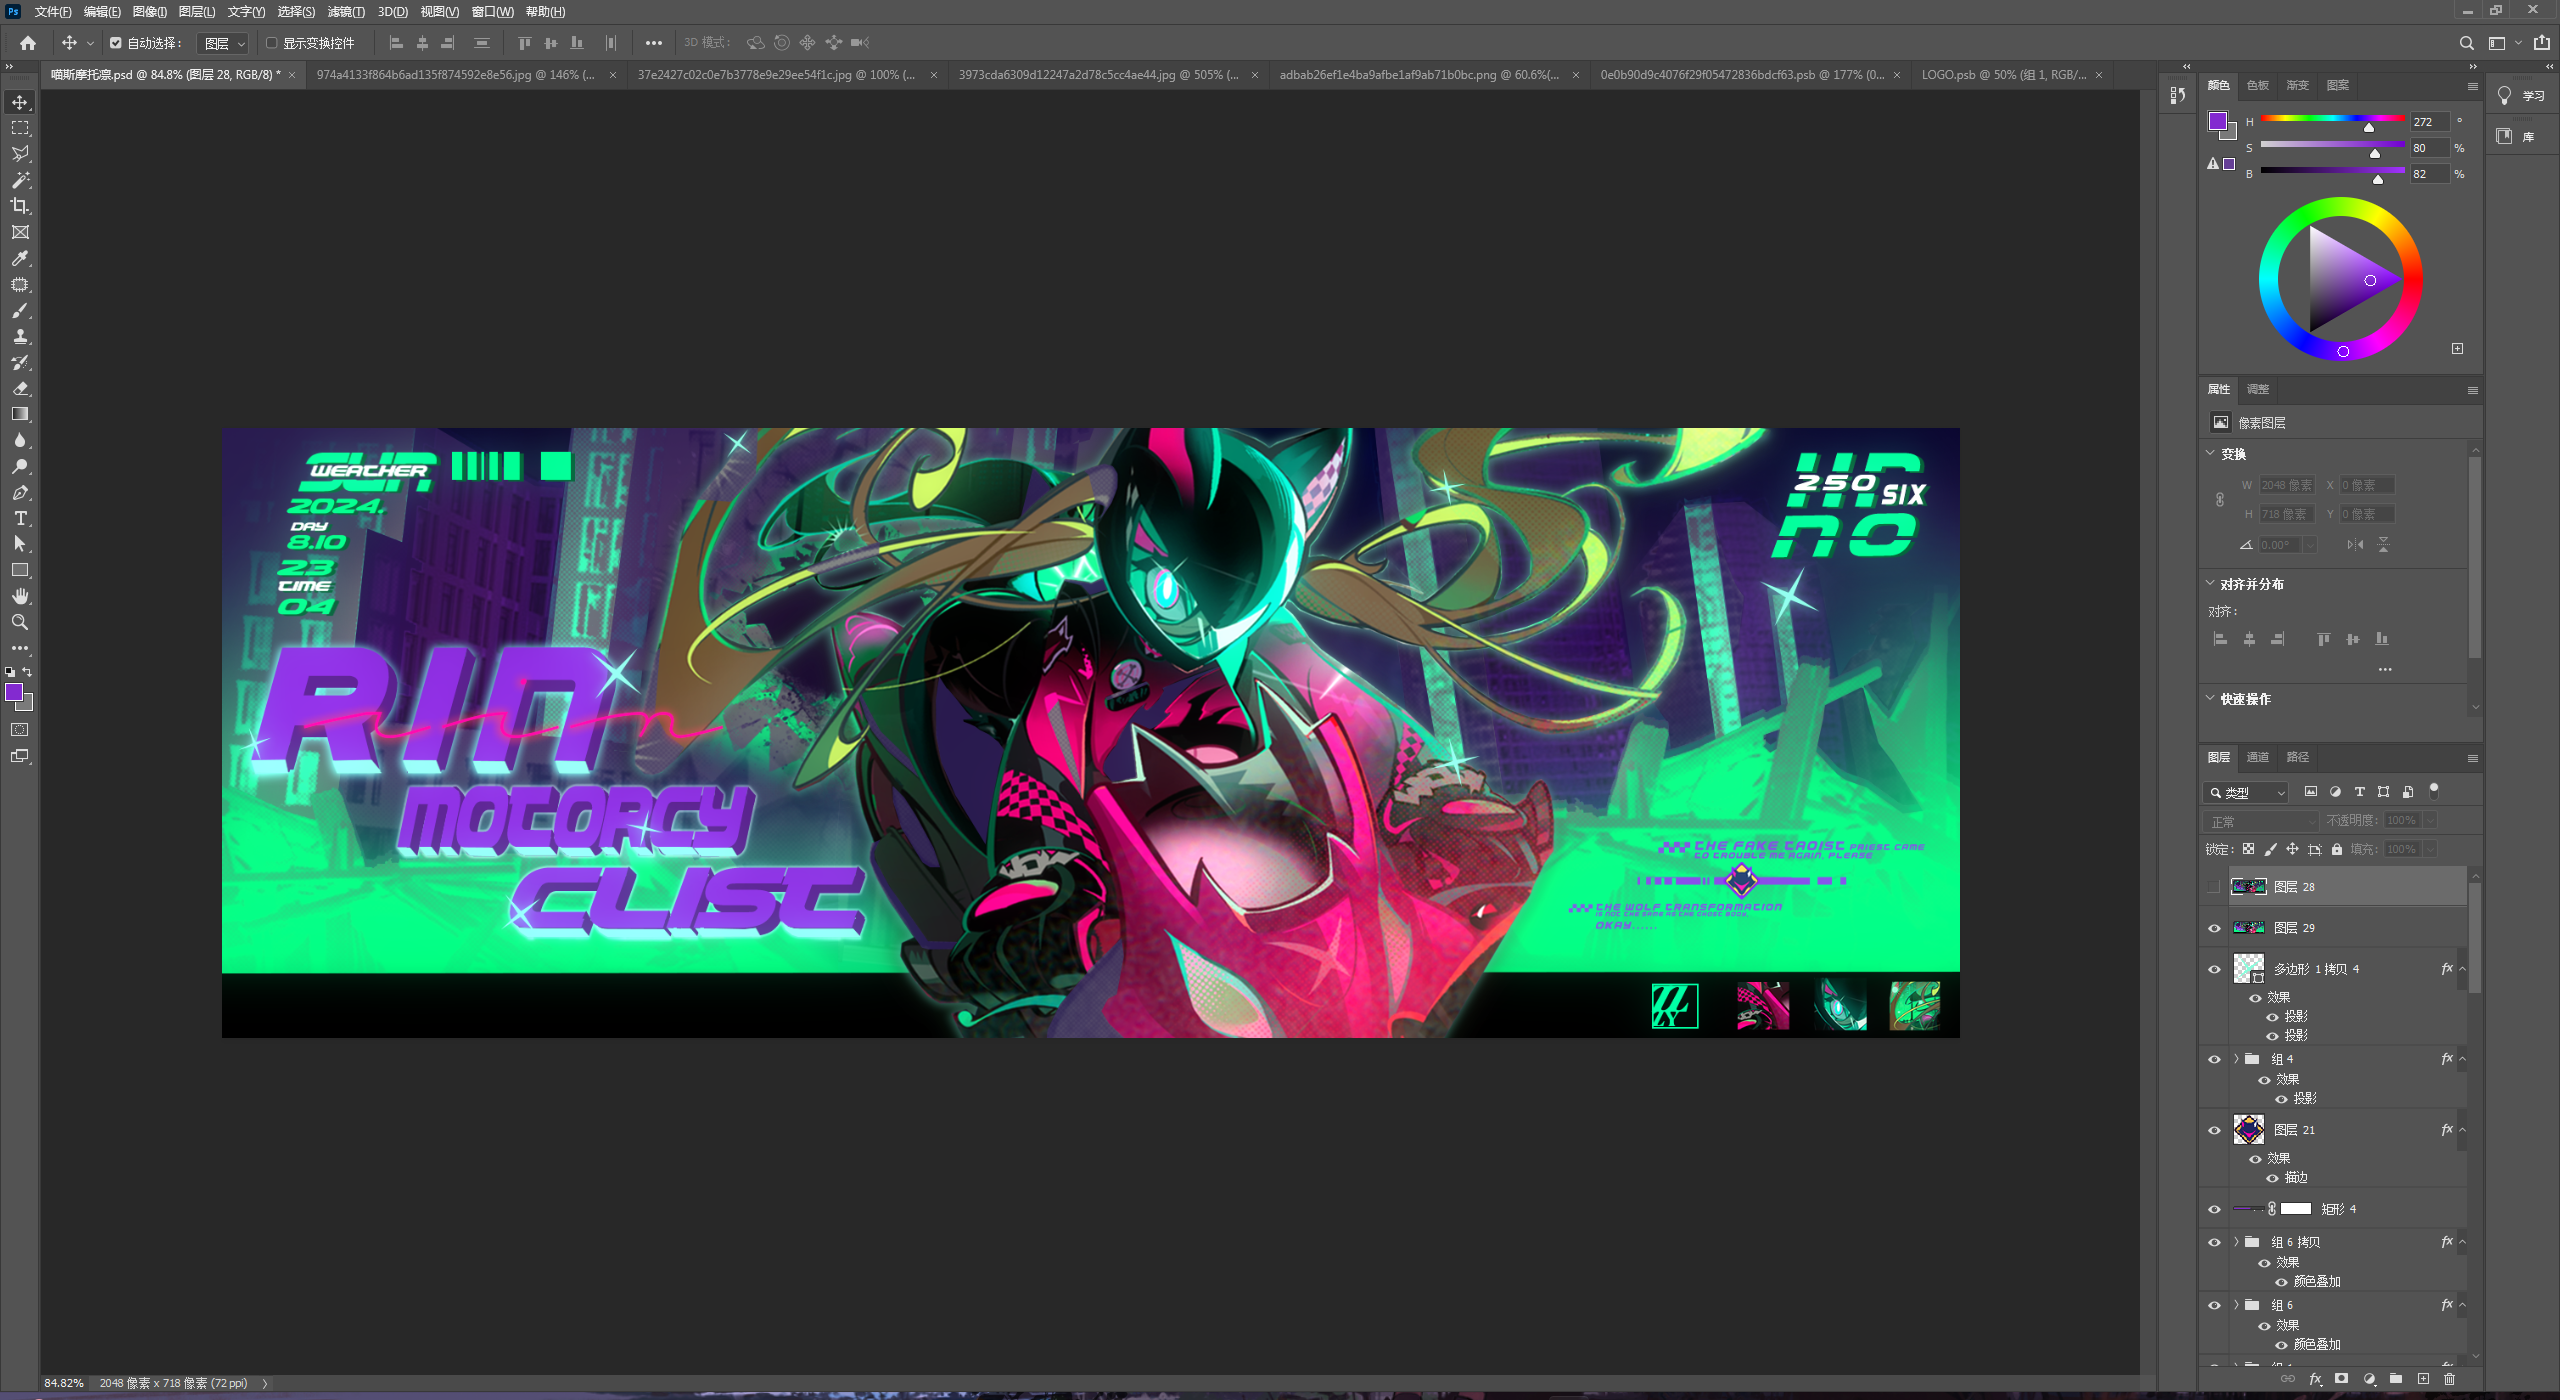This screenshot has width=2560, height=1400.
Task: Hide the 组 4 group
Action: pos(2214,1059)
